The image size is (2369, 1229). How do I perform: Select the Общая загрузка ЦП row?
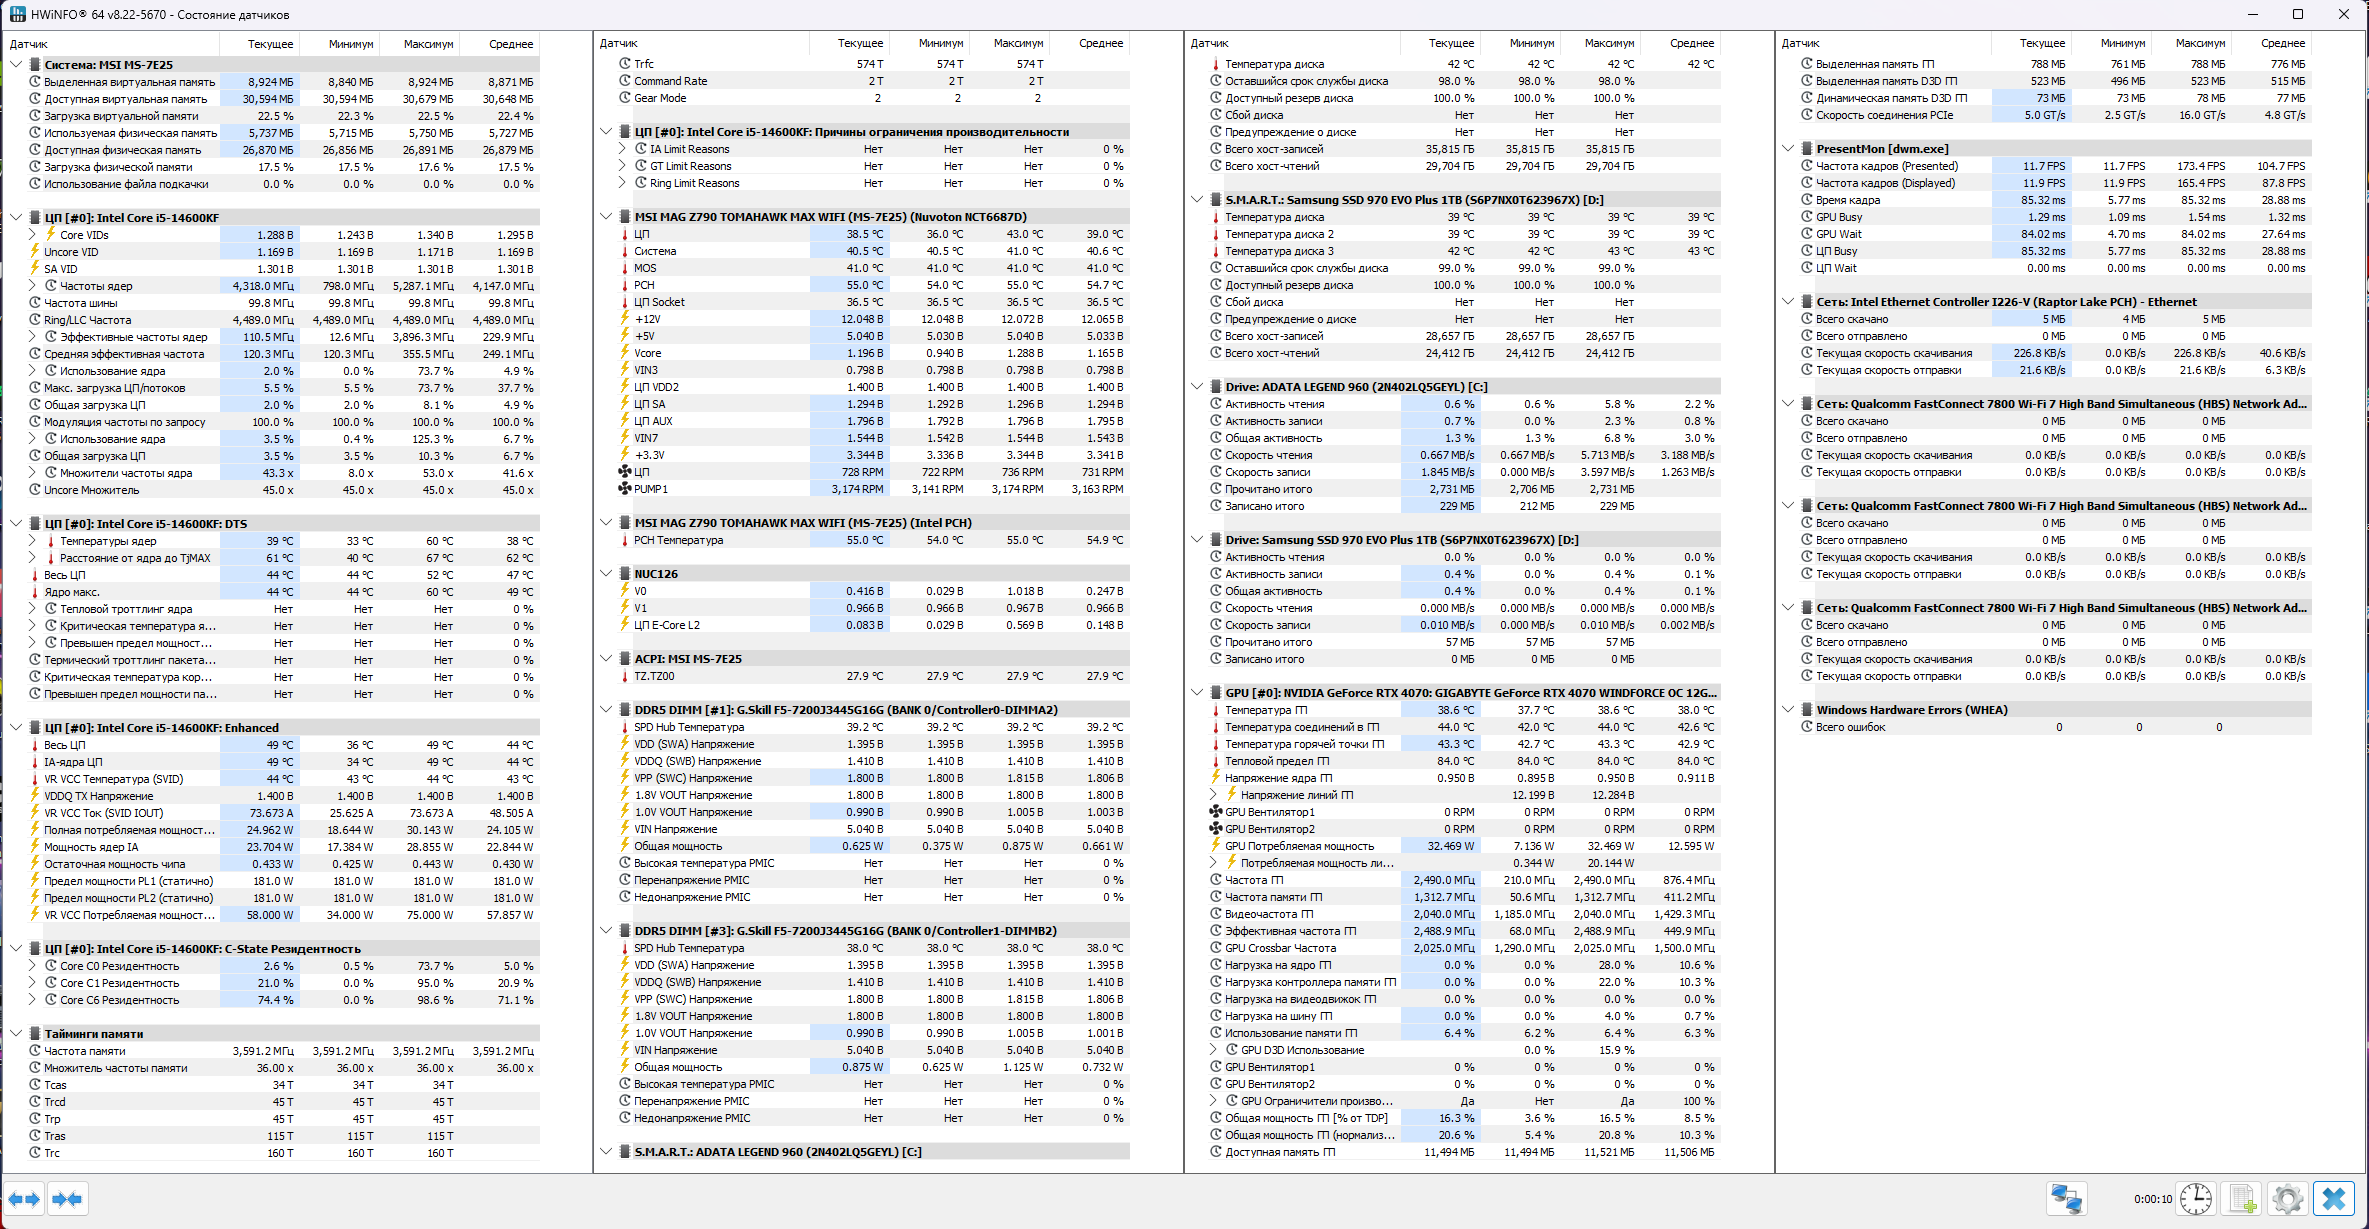click(x=95, y=405)
